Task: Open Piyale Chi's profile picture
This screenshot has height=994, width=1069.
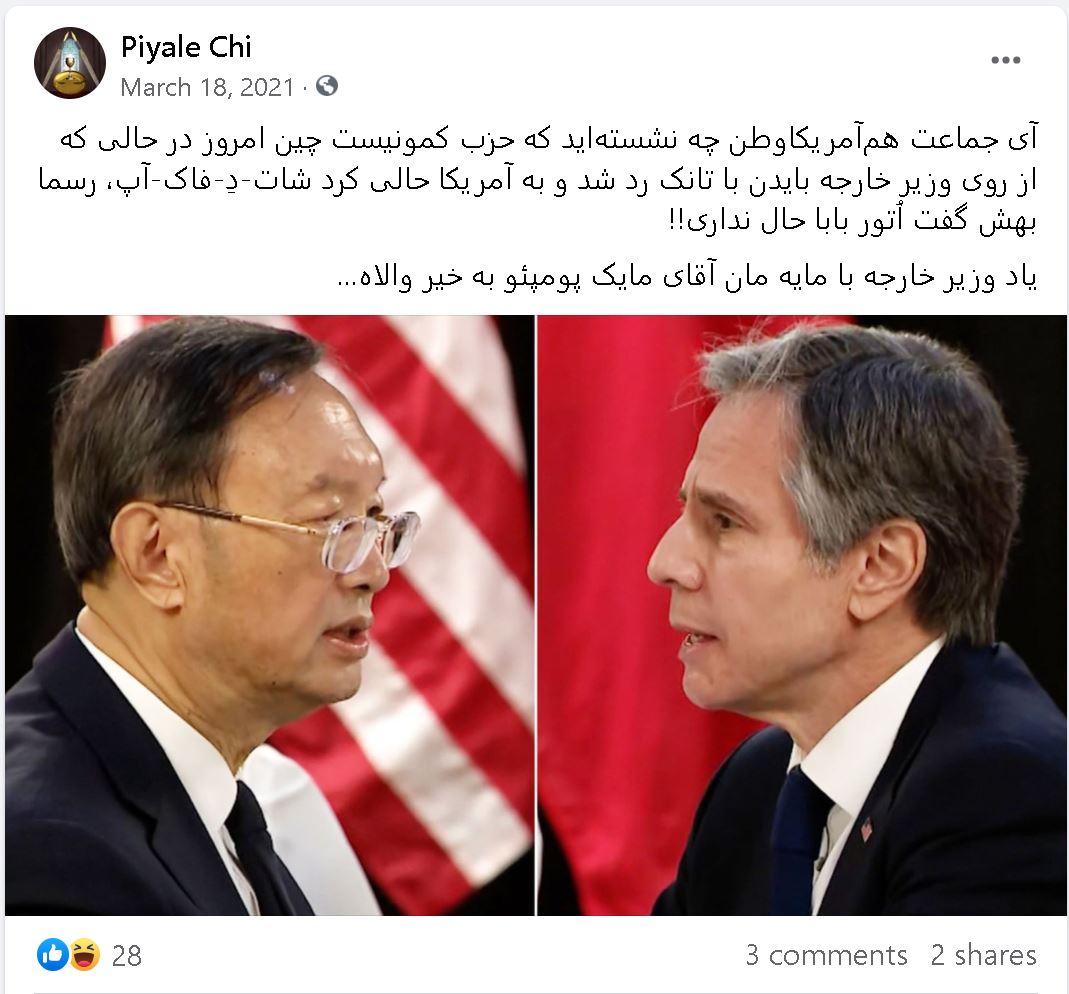Action: click(x=70, y=63)
